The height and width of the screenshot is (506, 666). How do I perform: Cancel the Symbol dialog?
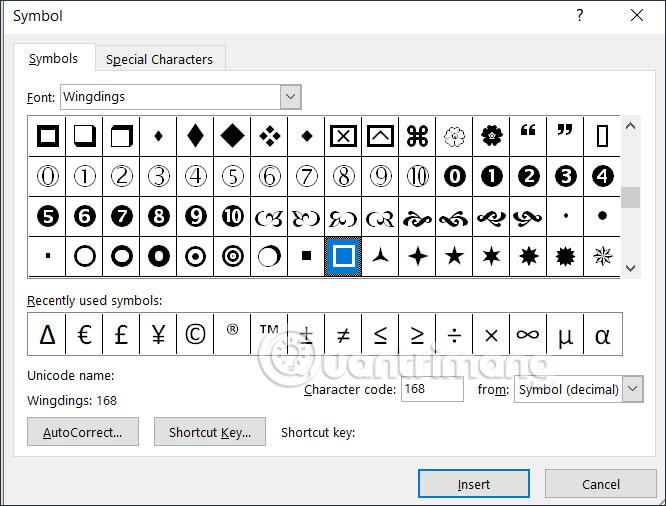coord(601,484)
